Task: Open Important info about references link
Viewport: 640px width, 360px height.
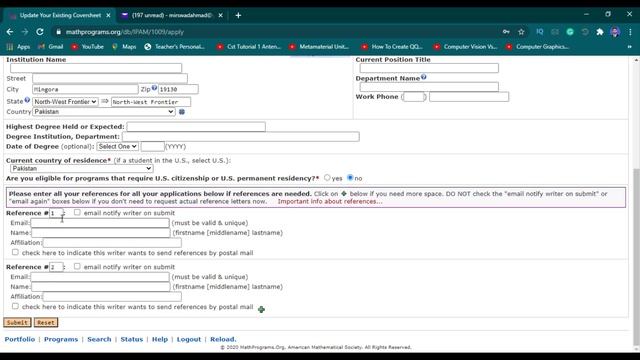Action: pyautogui.click(x=330, y=202)
